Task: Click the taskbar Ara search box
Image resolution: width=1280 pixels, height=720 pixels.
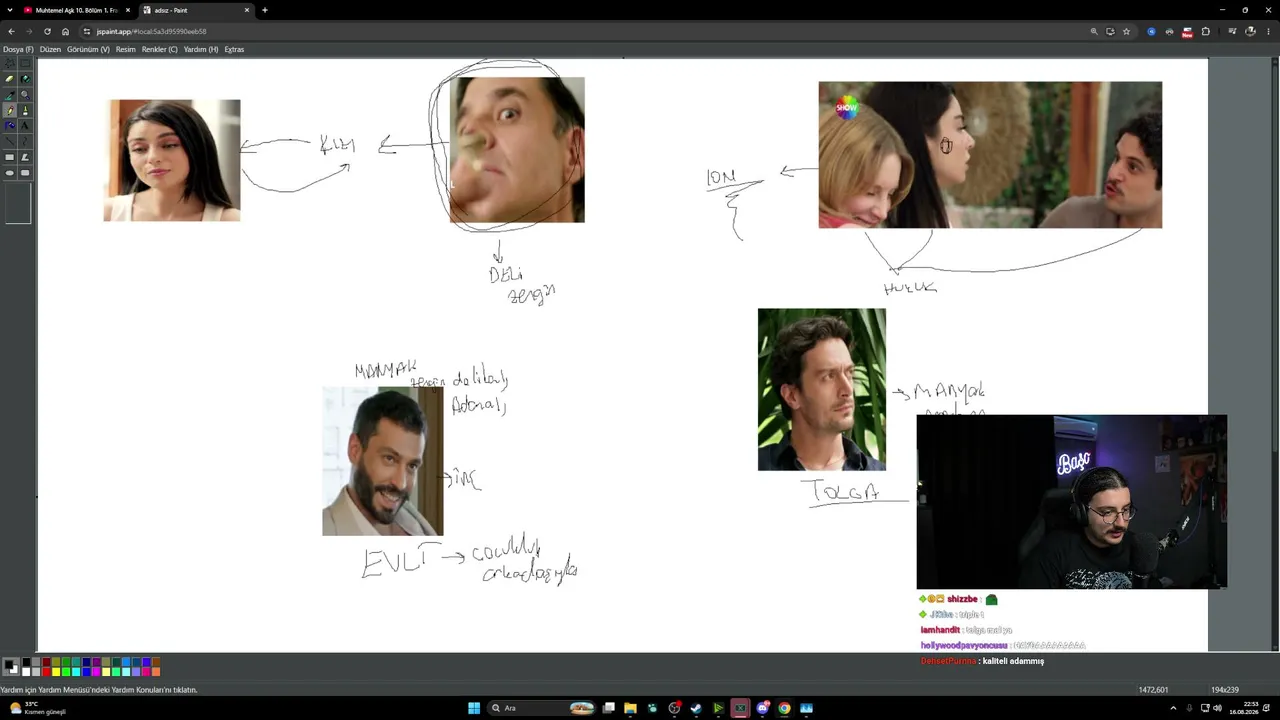Action: point(542,708)
